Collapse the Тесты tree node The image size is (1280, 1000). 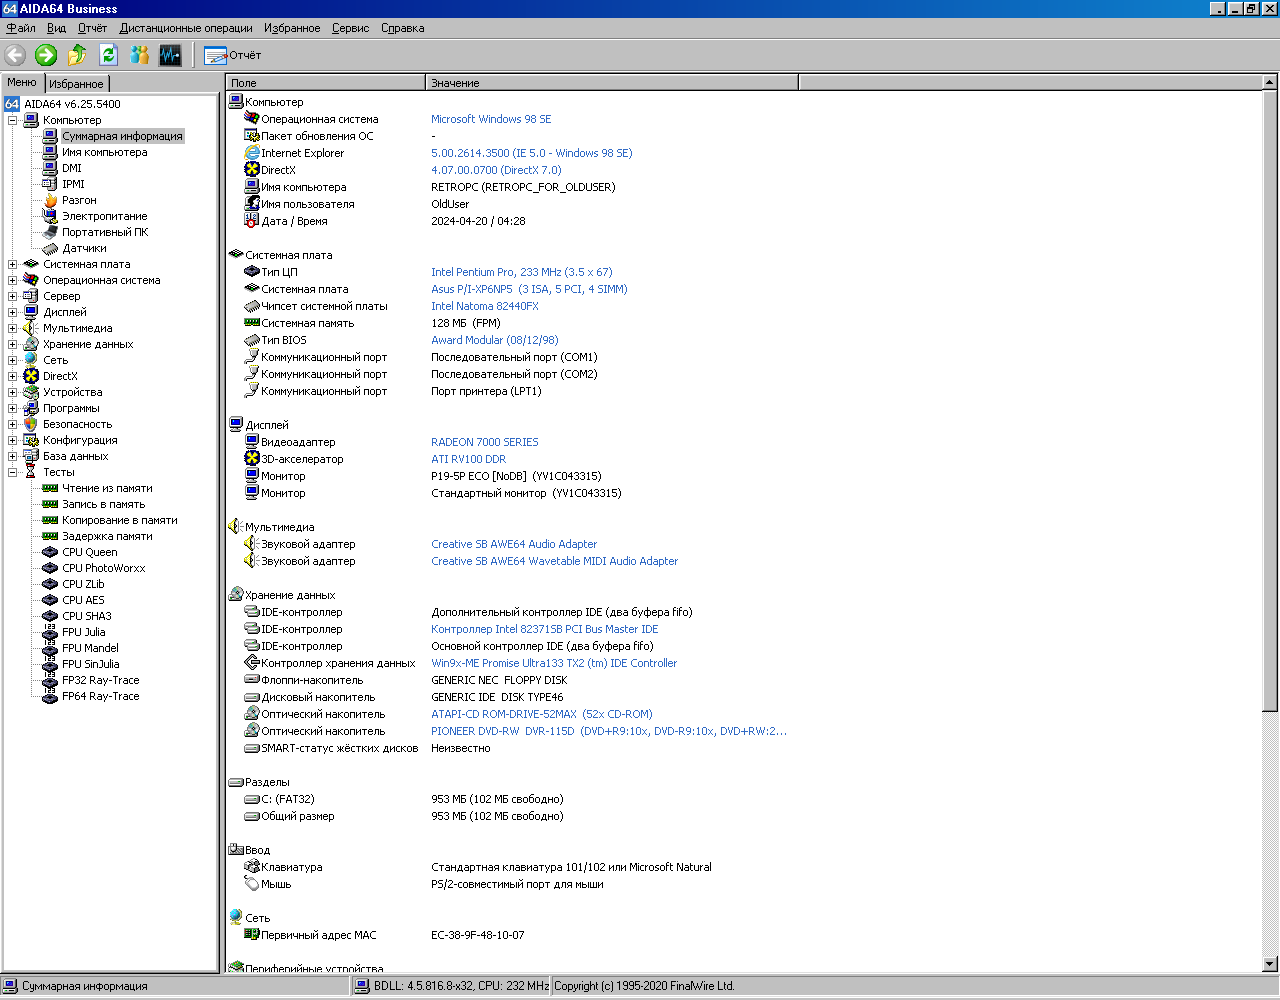pos(13,472)
